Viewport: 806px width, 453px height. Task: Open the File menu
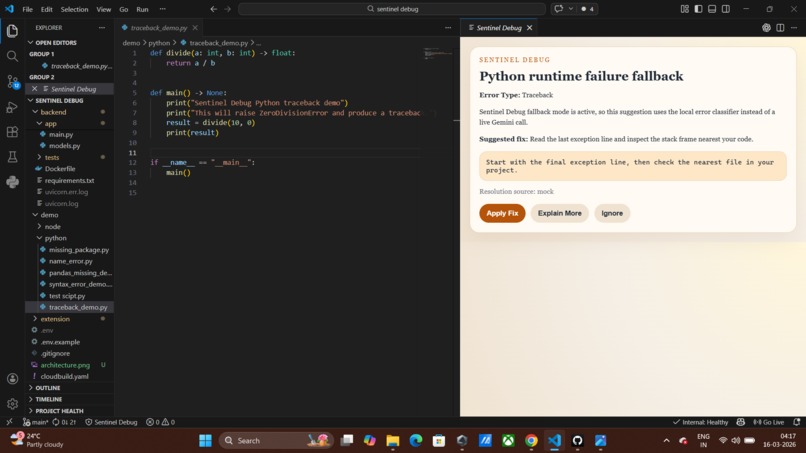27,9
